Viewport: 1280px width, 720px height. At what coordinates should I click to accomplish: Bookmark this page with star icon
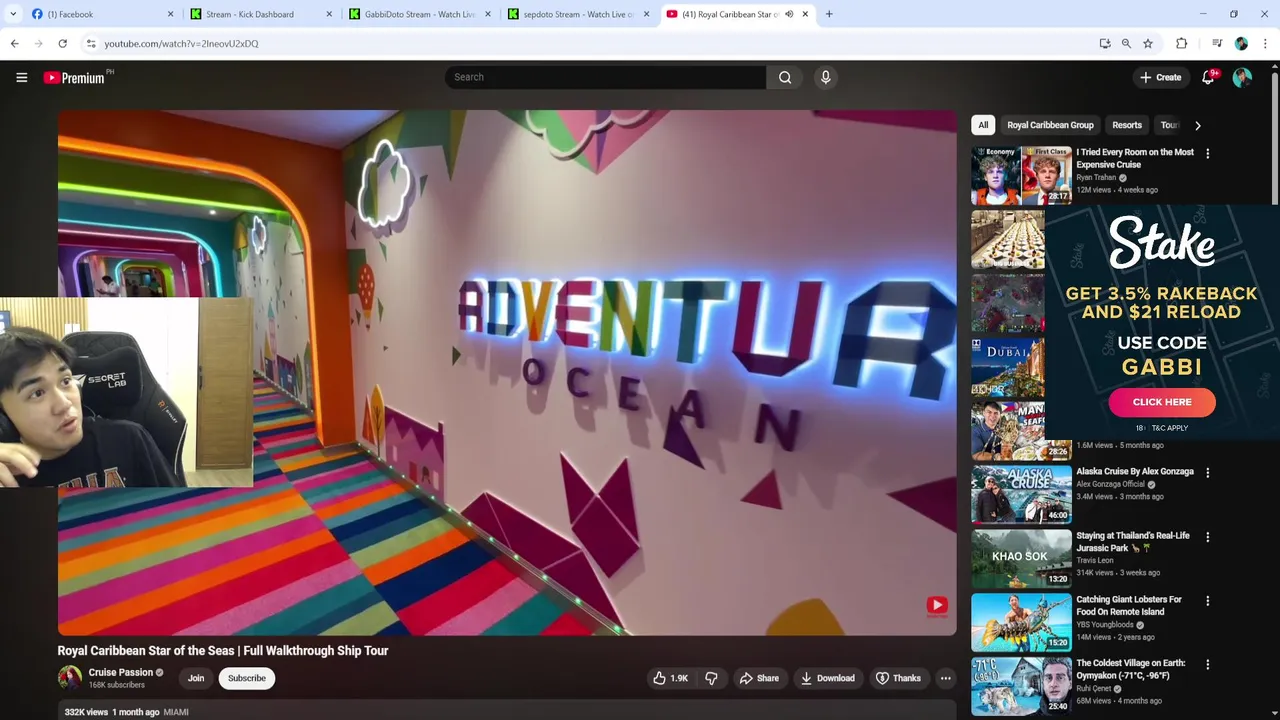coord(1148,43)
